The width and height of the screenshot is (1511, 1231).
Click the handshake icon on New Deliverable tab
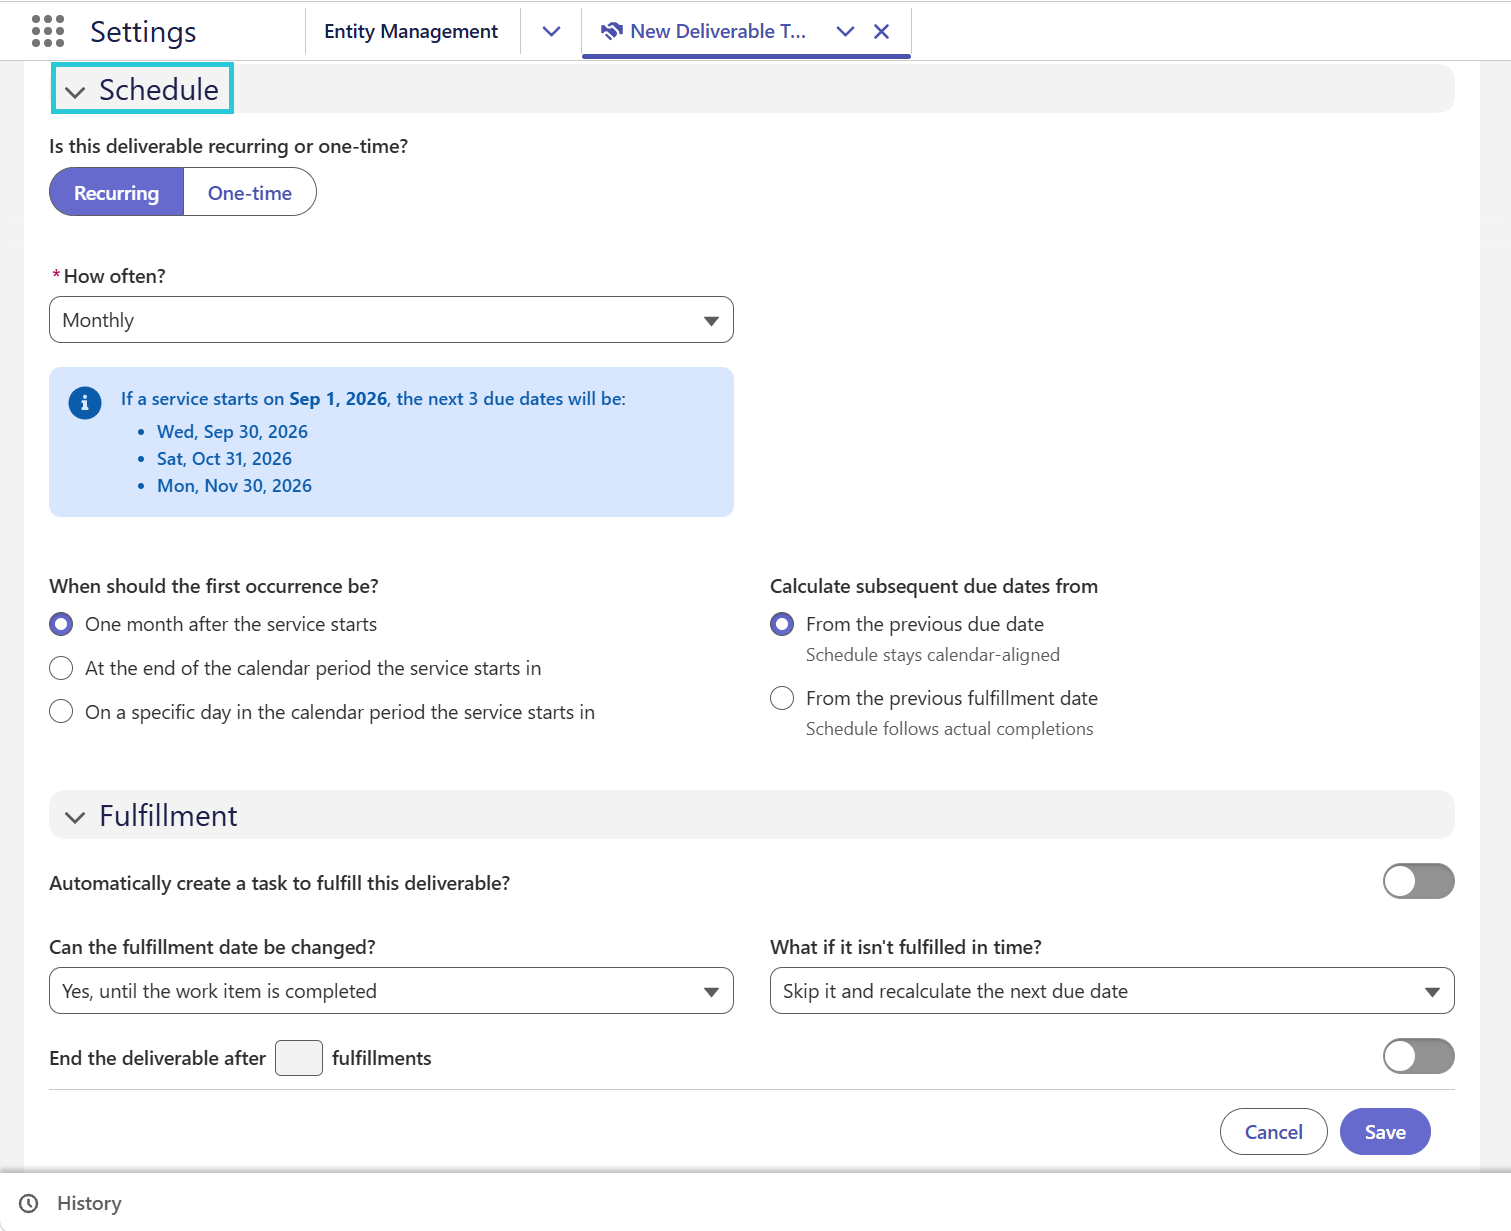(x=612, y=31)
